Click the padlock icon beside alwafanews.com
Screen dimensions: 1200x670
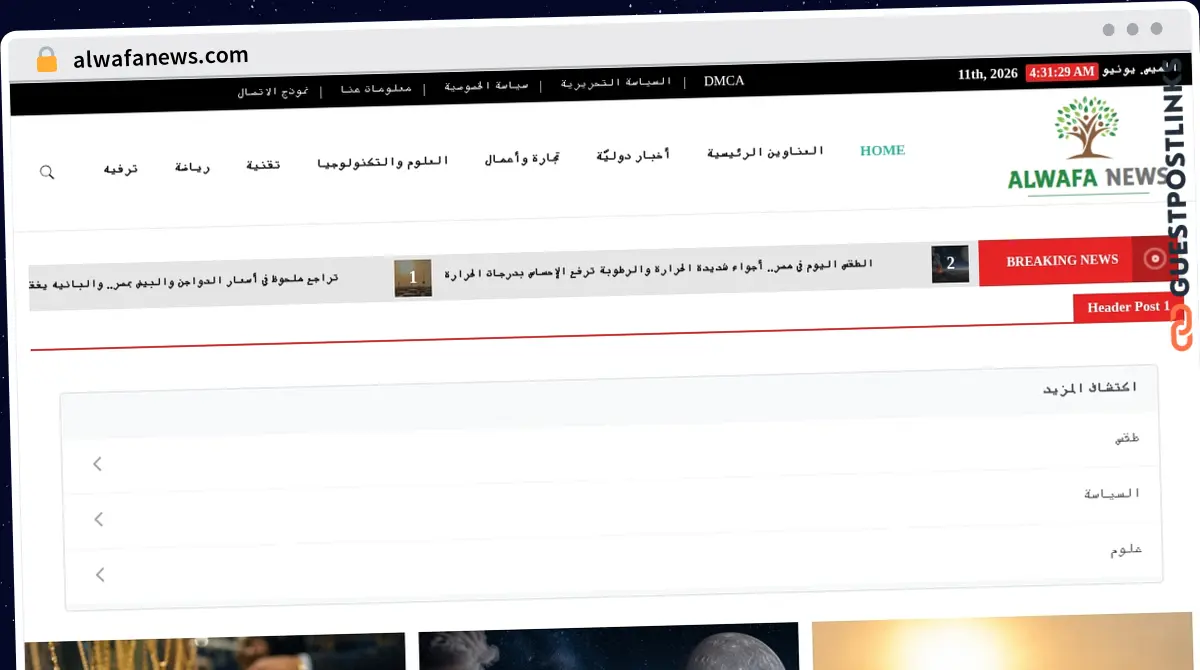coord(46,59)
